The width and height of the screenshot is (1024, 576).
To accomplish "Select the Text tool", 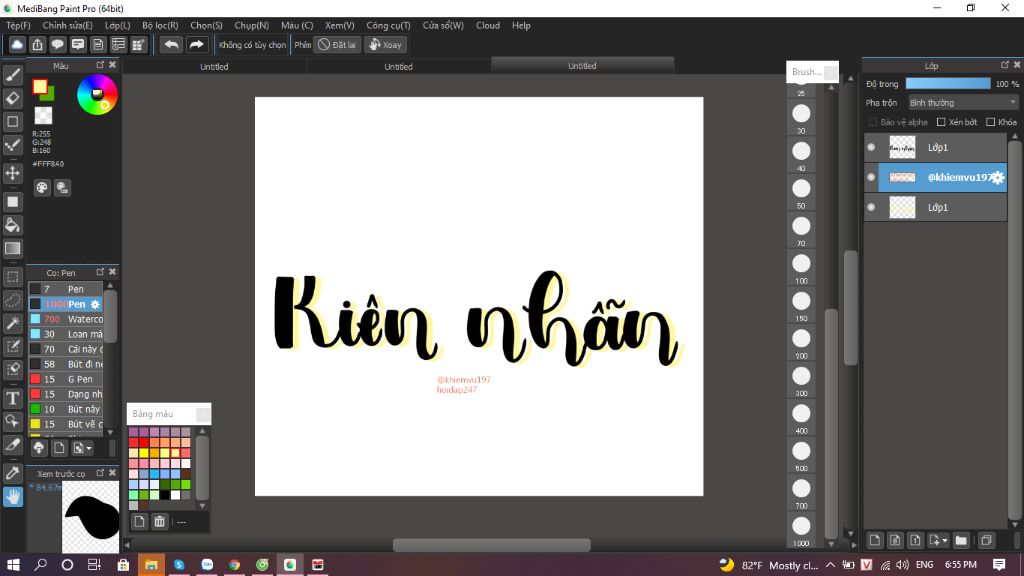I will coord(12,398).
